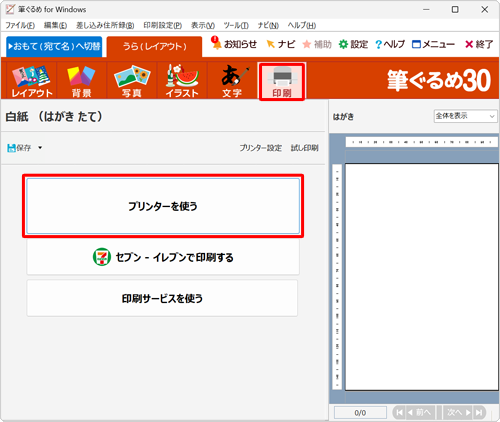Click 終了 to exit the app

[479, 44]
